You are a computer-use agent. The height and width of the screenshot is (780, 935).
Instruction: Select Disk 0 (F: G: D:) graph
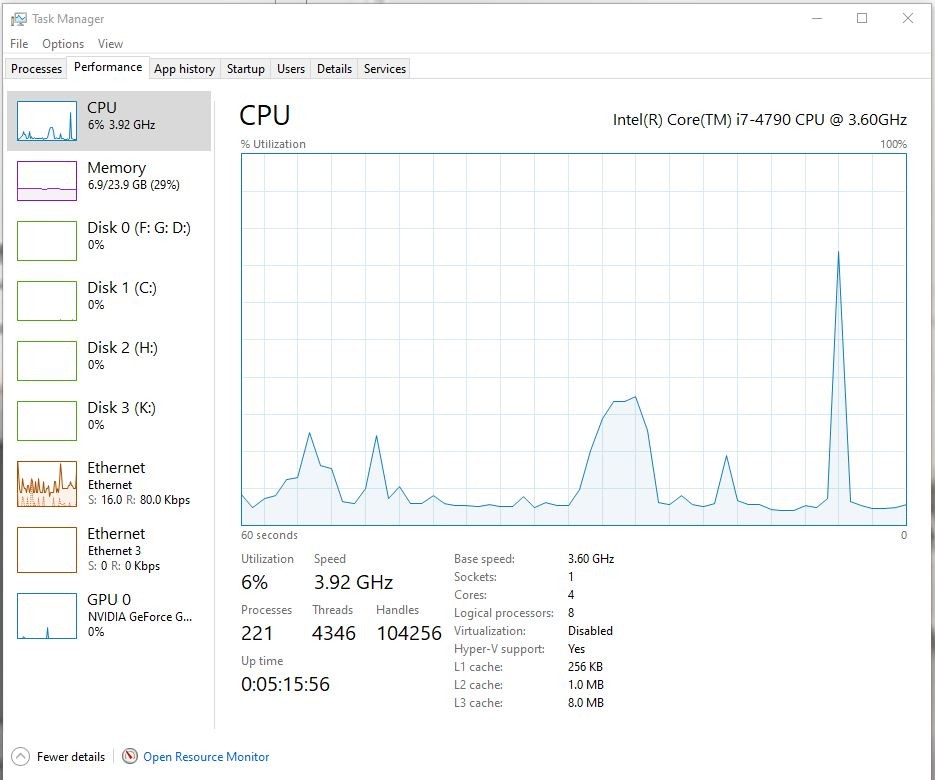pos(47,241)
